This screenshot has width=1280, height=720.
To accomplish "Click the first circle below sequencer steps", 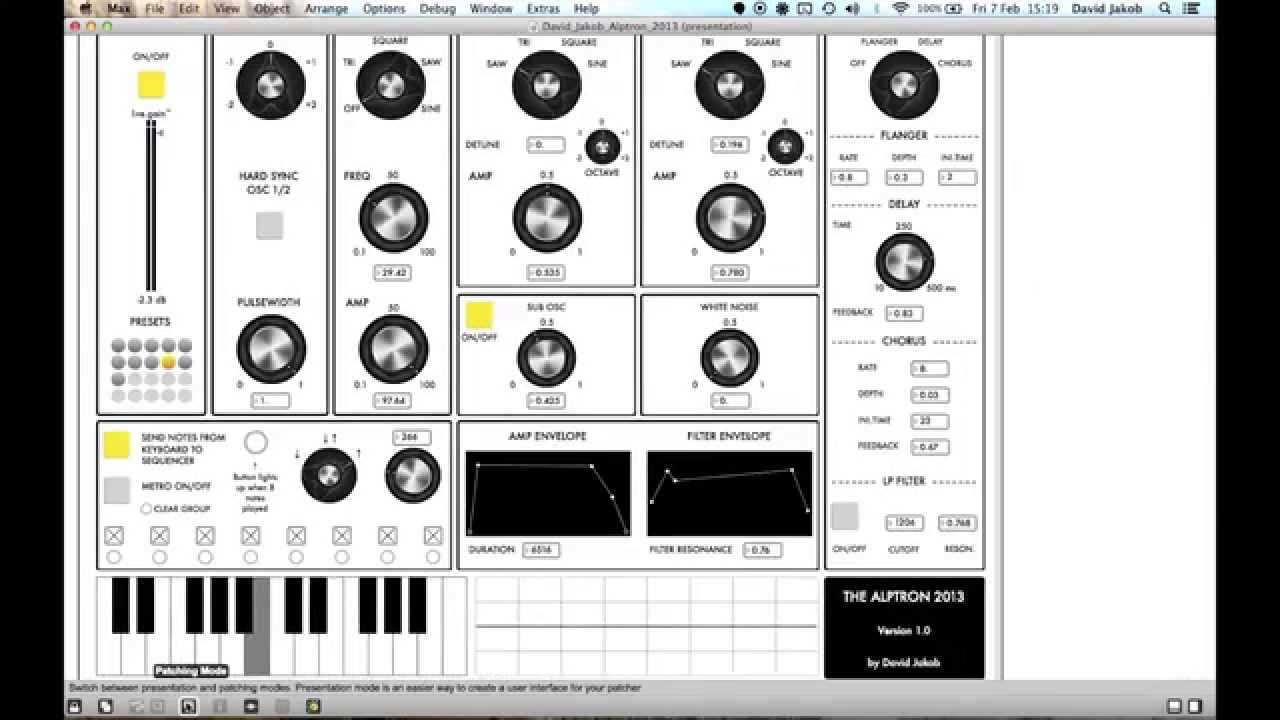I will (113, 557).
